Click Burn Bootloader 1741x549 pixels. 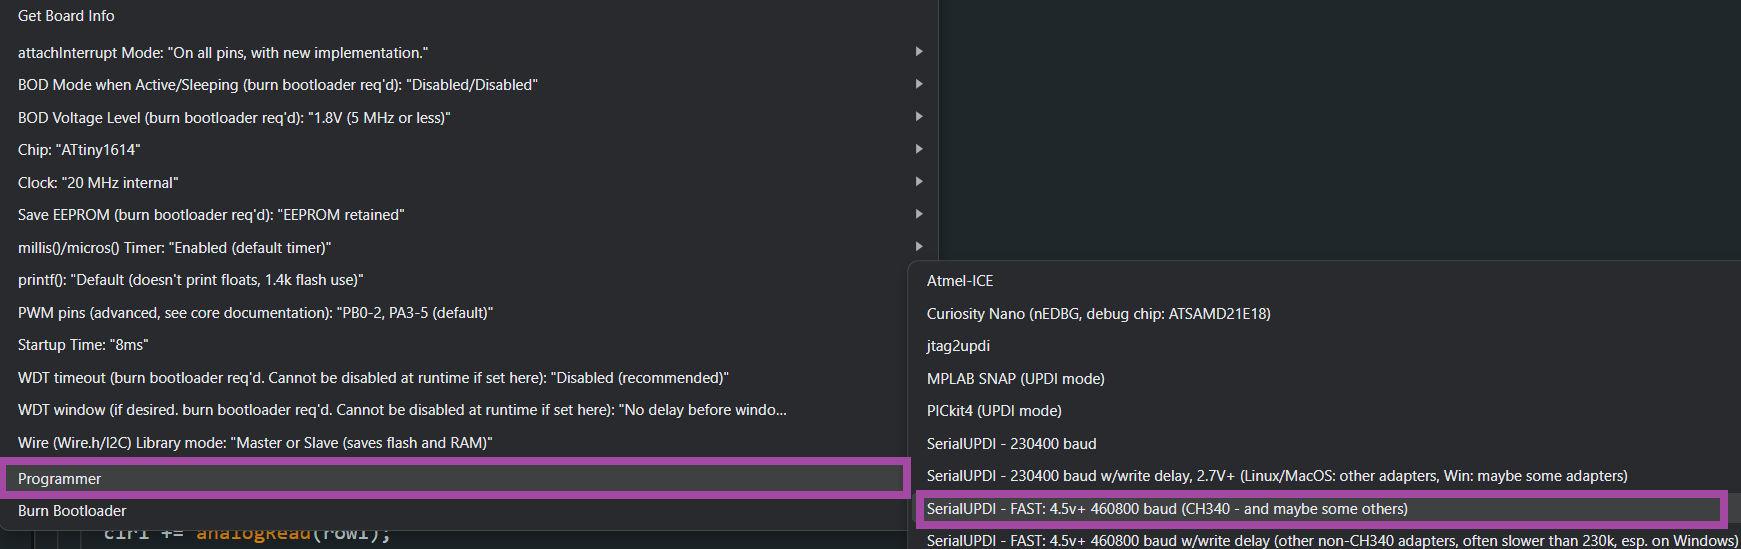click(72, 511)
